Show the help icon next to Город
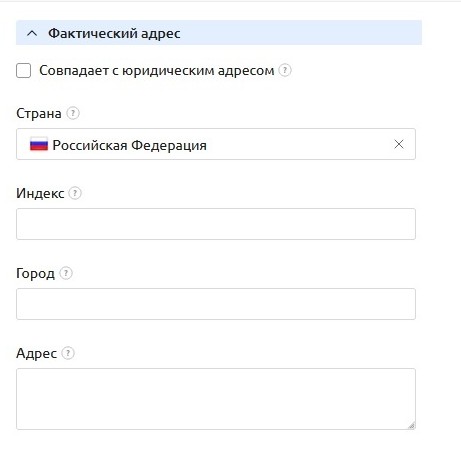Viewport: 461px width, 466px height. pyautogui.click(x=66, y=273)
